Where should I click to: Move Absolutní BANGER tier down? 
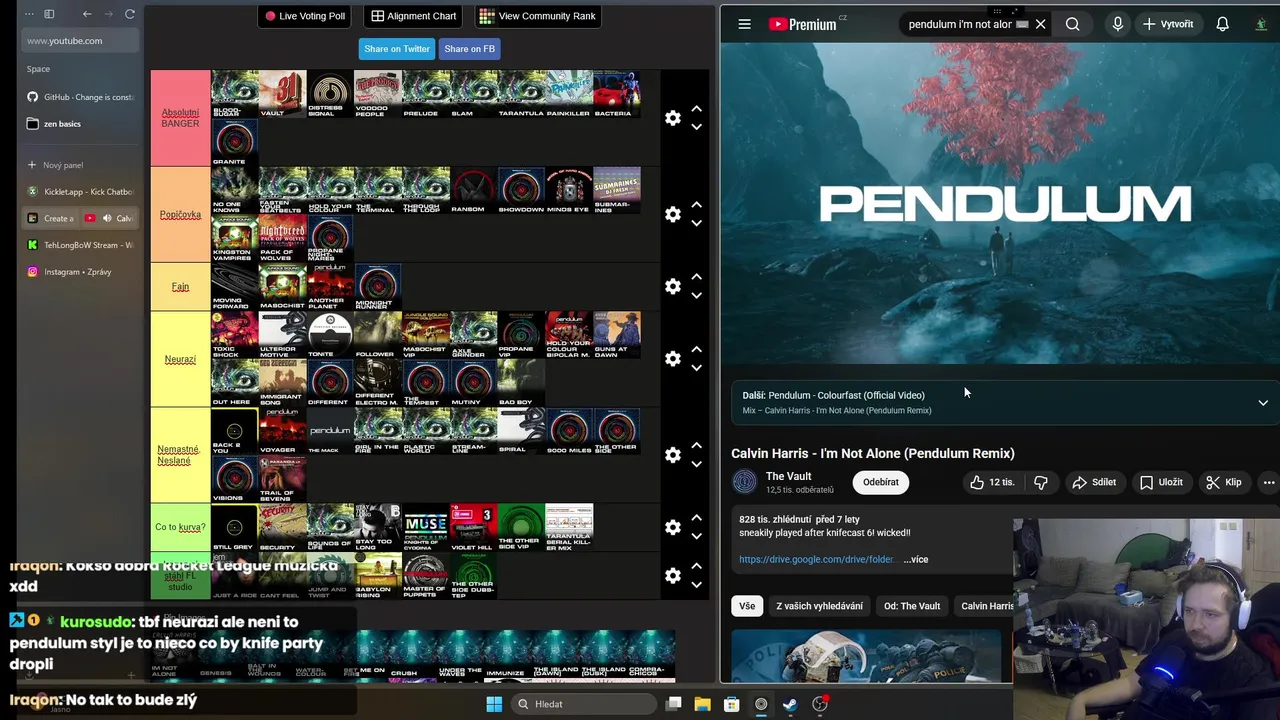pyautogui.click(x=696, y=127)
